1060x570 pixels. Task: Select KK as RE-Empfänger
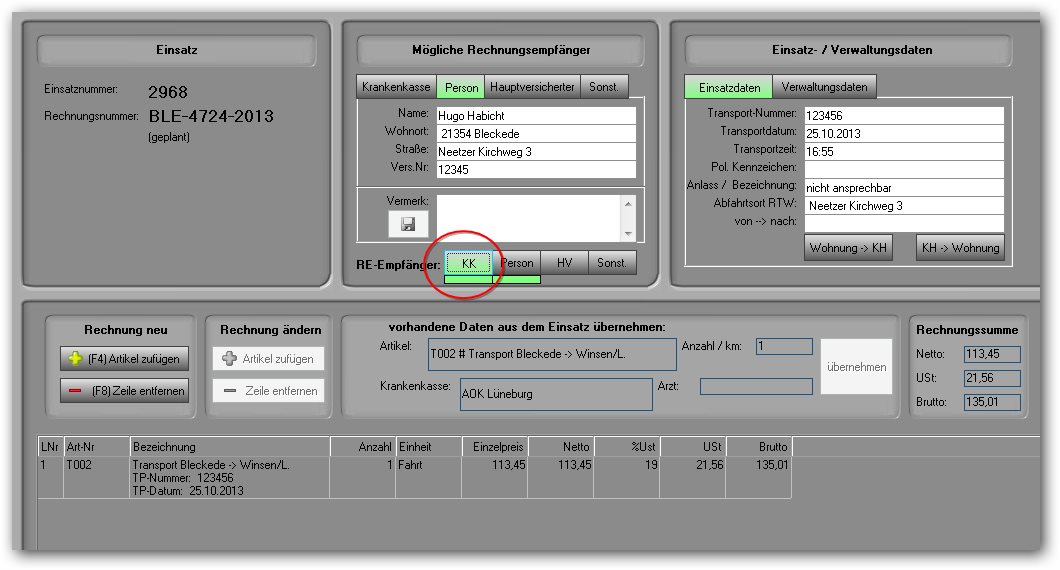pyautogui.click(x=468, y=263)
